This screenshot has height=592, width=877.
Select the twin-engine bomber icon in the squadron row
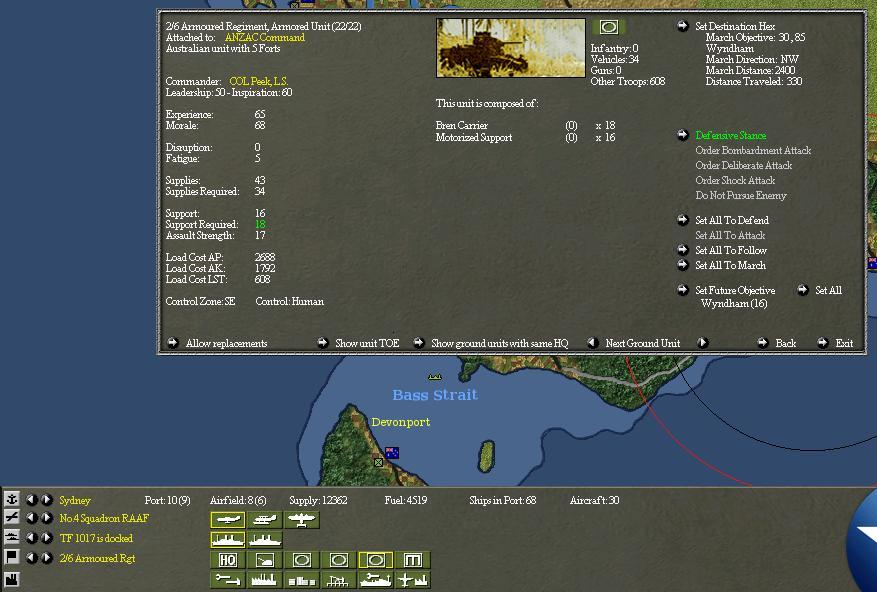coord(301,520)
